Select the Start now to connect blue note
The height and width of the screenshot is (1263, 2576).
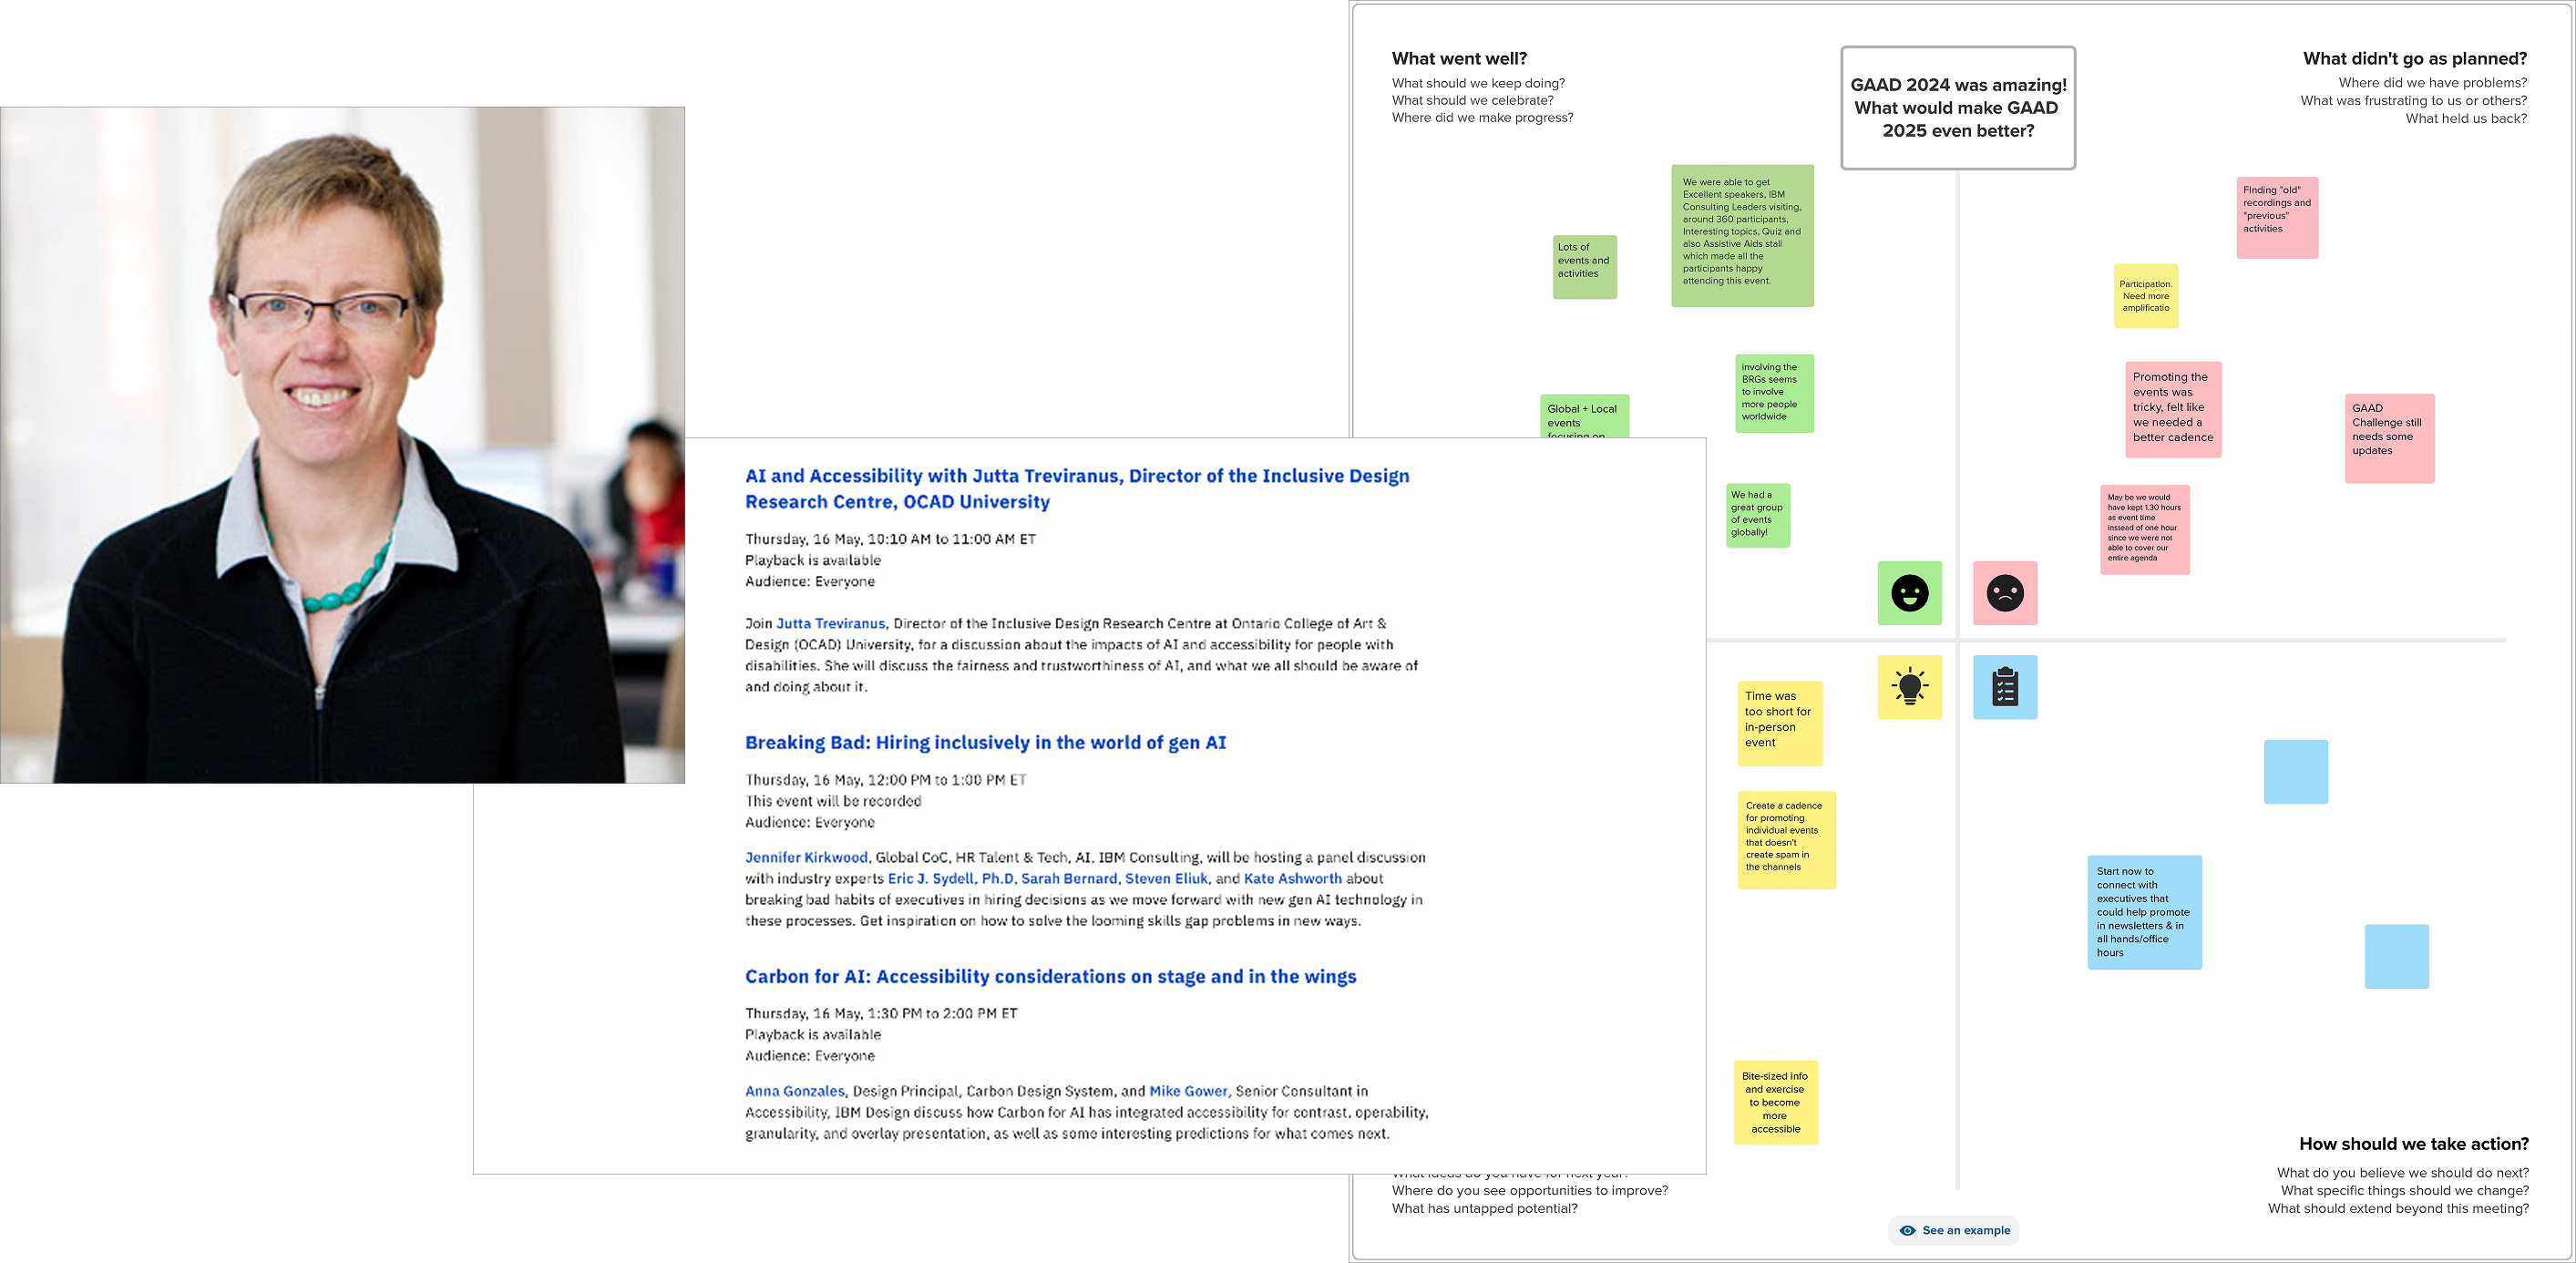(2144, 911)
